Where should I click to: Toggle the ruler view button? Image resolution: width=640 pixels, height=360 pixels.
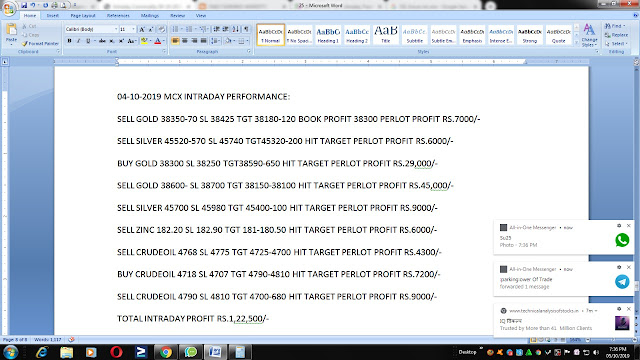point(636,62)
